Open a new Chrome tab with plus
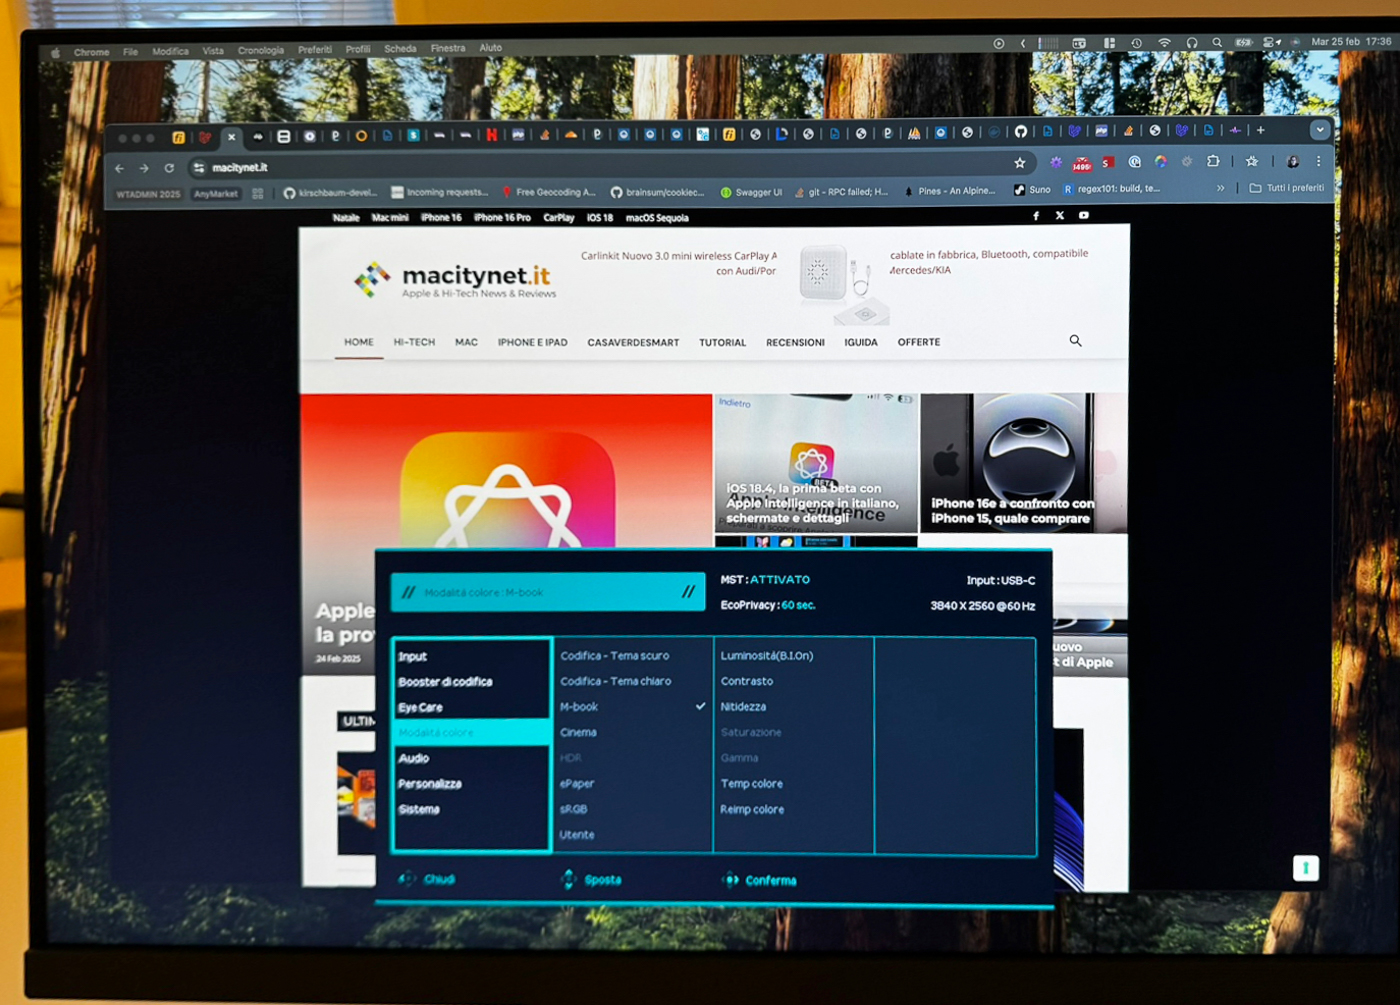Viewport: 1400px width, 1005px height. (1260, 130)
